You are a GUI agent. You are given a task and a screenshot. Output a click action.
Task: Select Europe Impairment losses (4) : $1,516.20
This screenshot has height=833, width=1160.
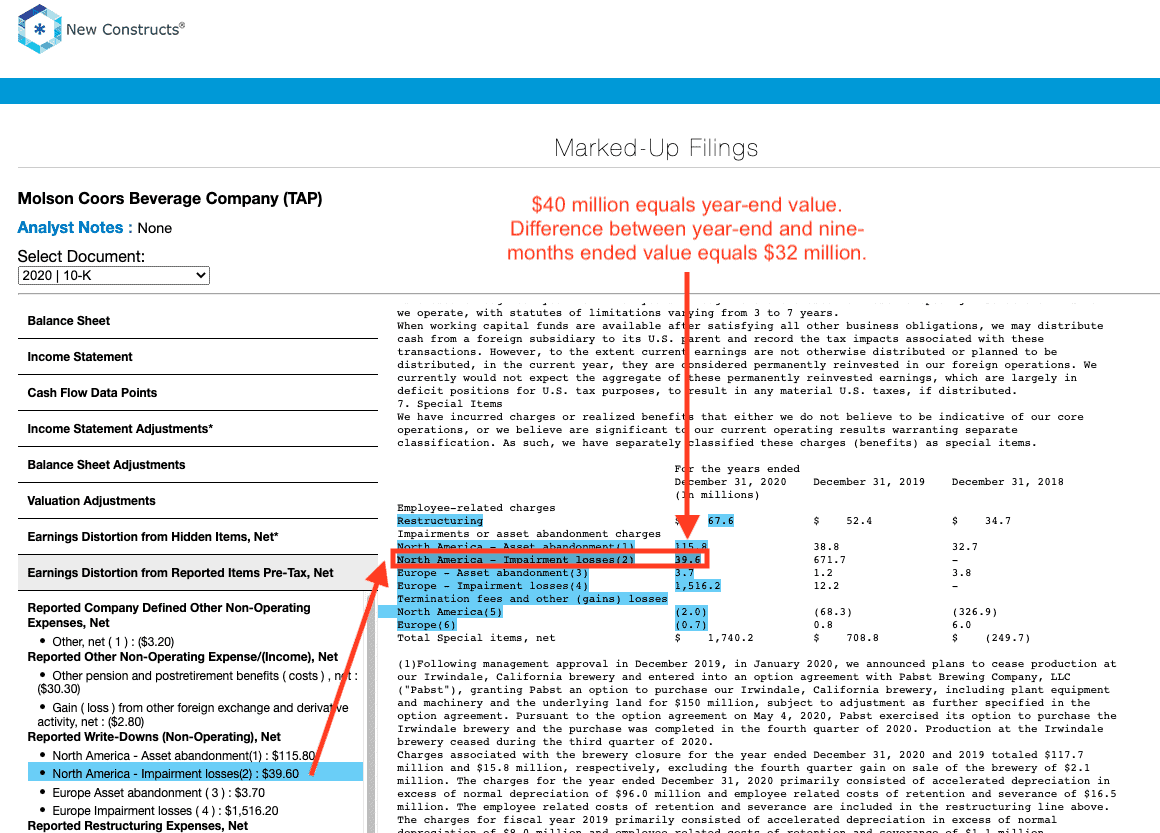pyautogui.click(x=165, y=811)
